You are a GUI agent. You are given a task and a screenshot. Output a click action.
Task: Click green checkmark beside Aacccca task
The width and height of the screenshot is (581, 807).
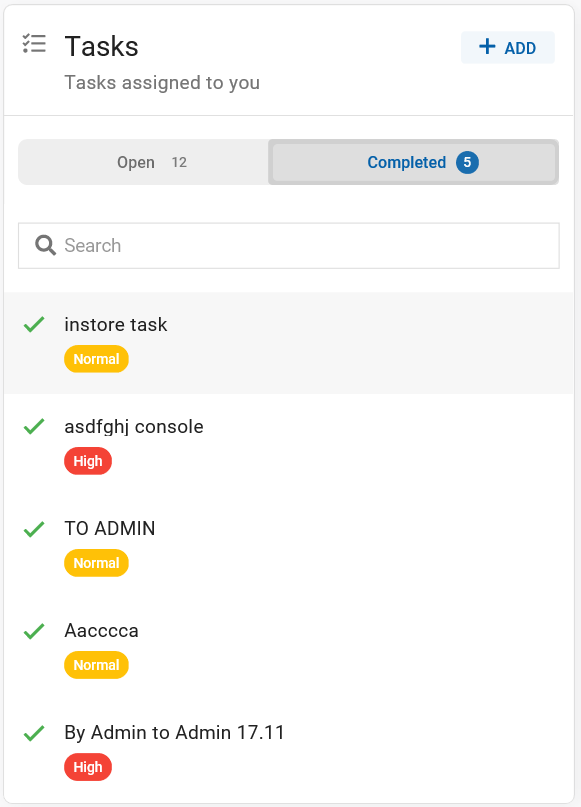[34, 630]
